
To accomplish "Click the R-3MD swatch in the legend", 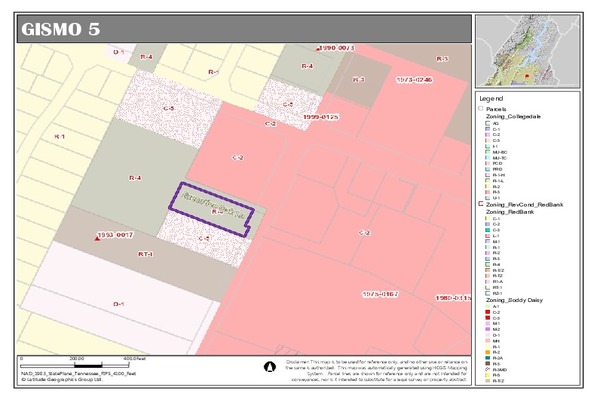I will coord(485,369).
